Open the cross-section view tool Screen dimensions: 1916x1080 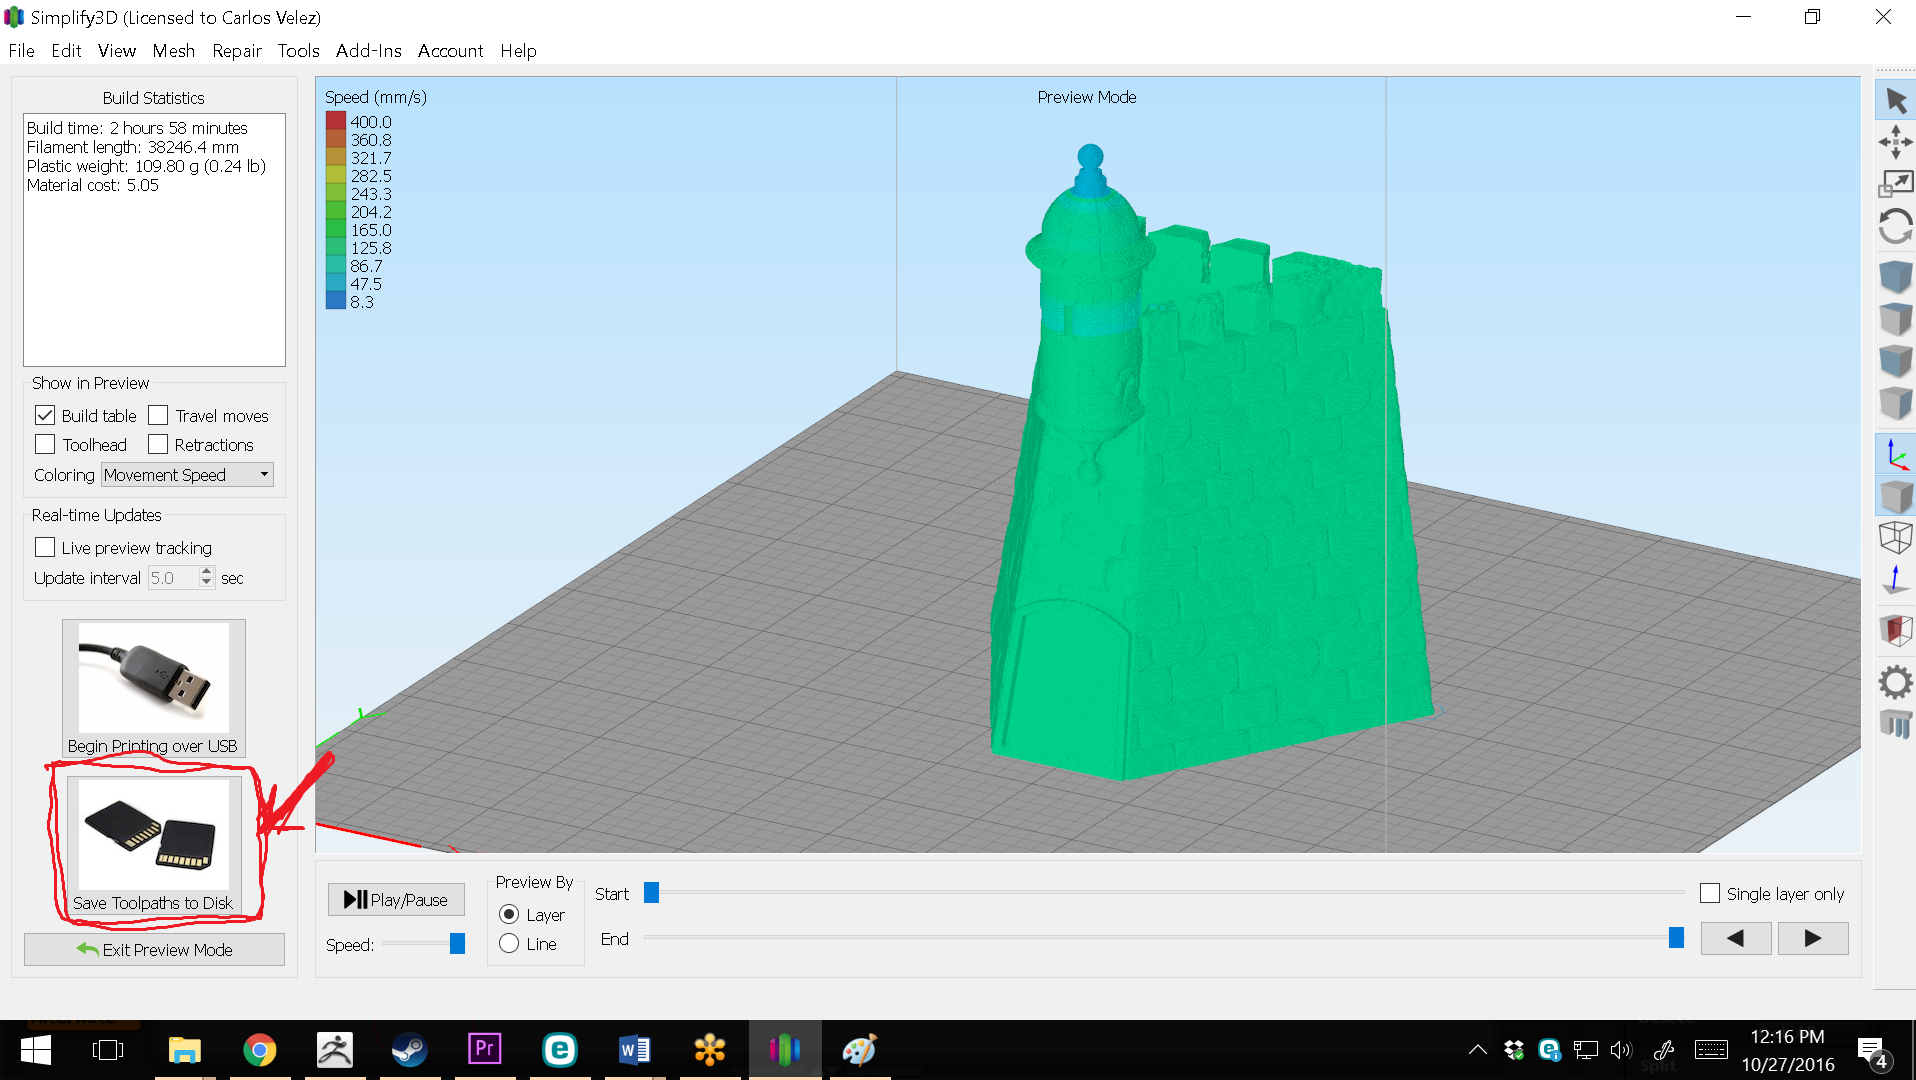pos(1895,629)
